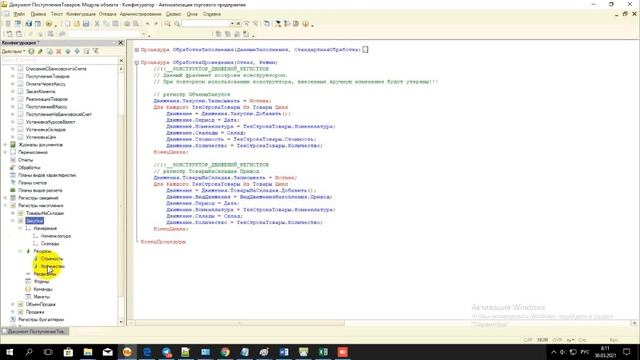
Task: Click the add (green plus) icon in configuration panel
Action: coord(31,51)
